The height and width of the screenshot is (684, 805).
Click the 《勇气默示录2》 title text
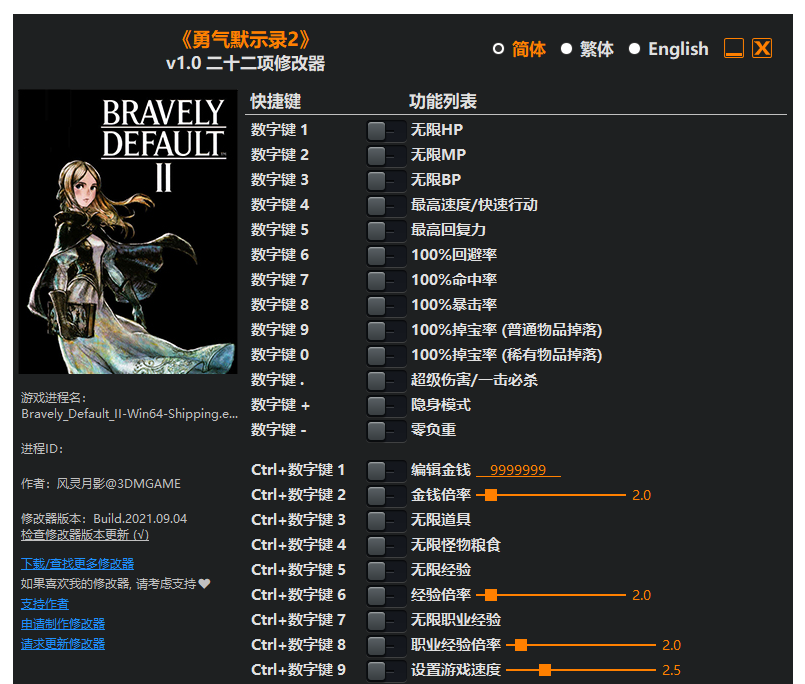(x=246, y=40)
